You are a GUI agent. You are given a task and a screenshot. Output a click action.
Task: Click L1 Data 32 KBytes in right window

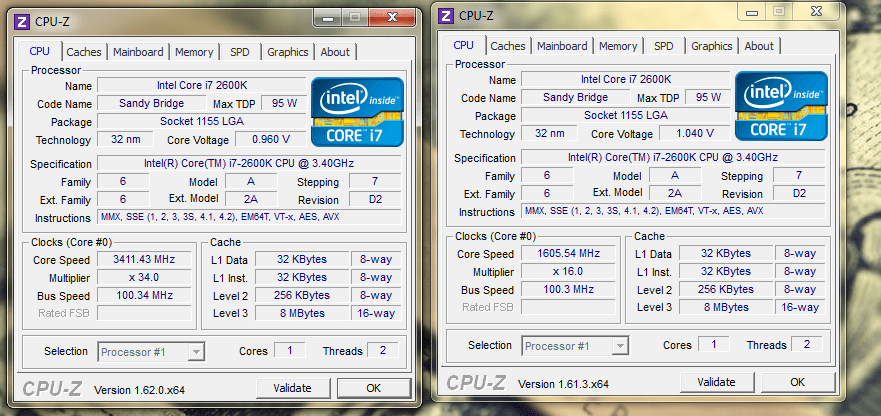726,253
